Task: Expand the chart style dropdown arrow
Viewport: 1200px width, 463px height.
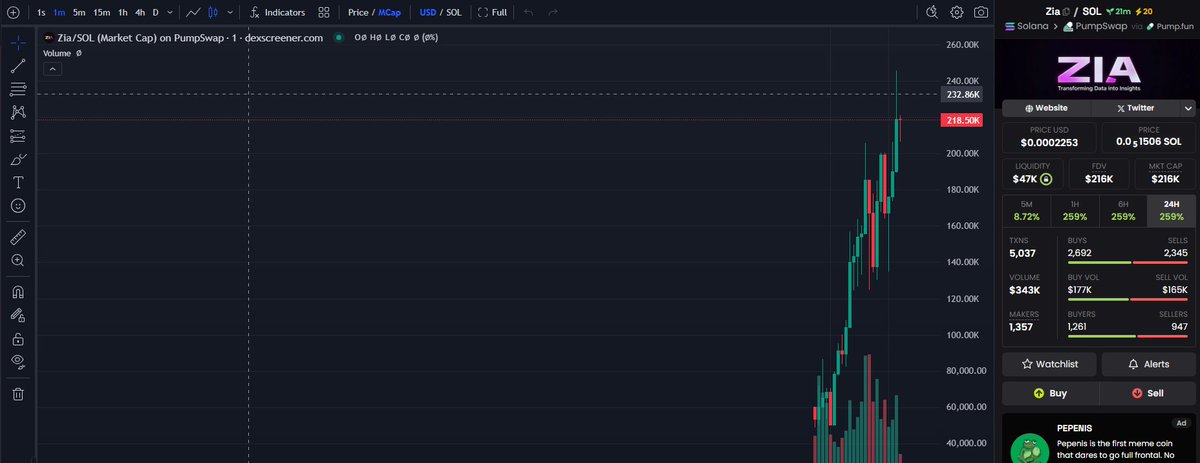Action: [x=229, y=13]
